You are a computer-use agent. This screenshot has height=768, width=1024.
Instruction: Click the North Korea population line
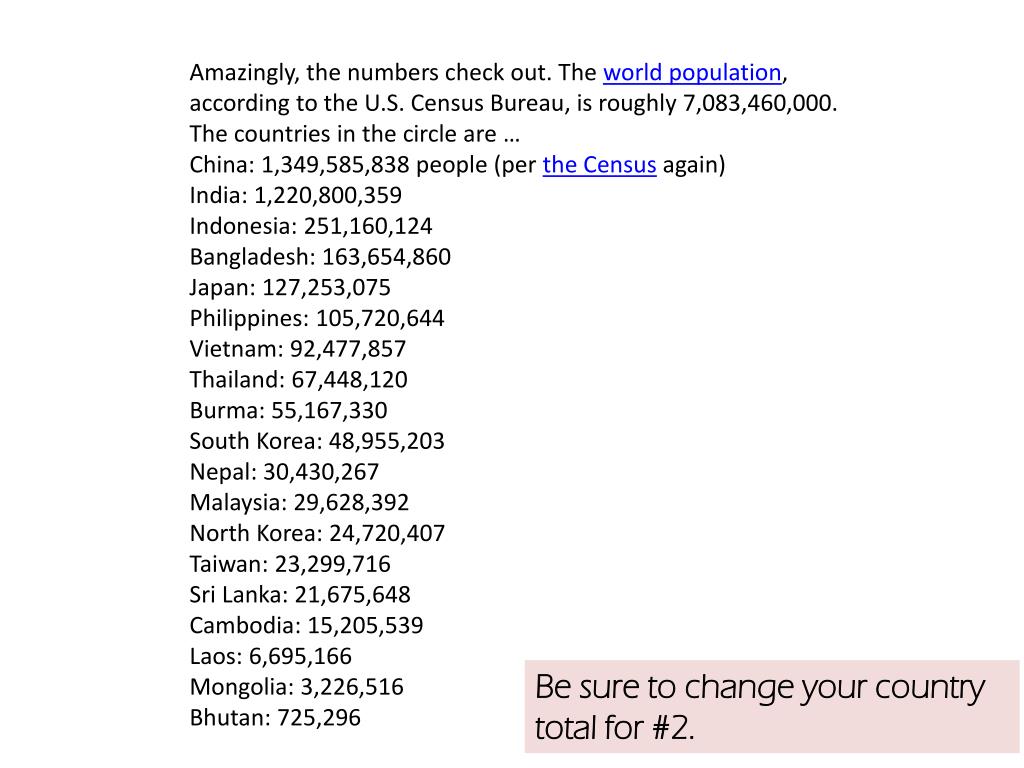tap(317, 533)
